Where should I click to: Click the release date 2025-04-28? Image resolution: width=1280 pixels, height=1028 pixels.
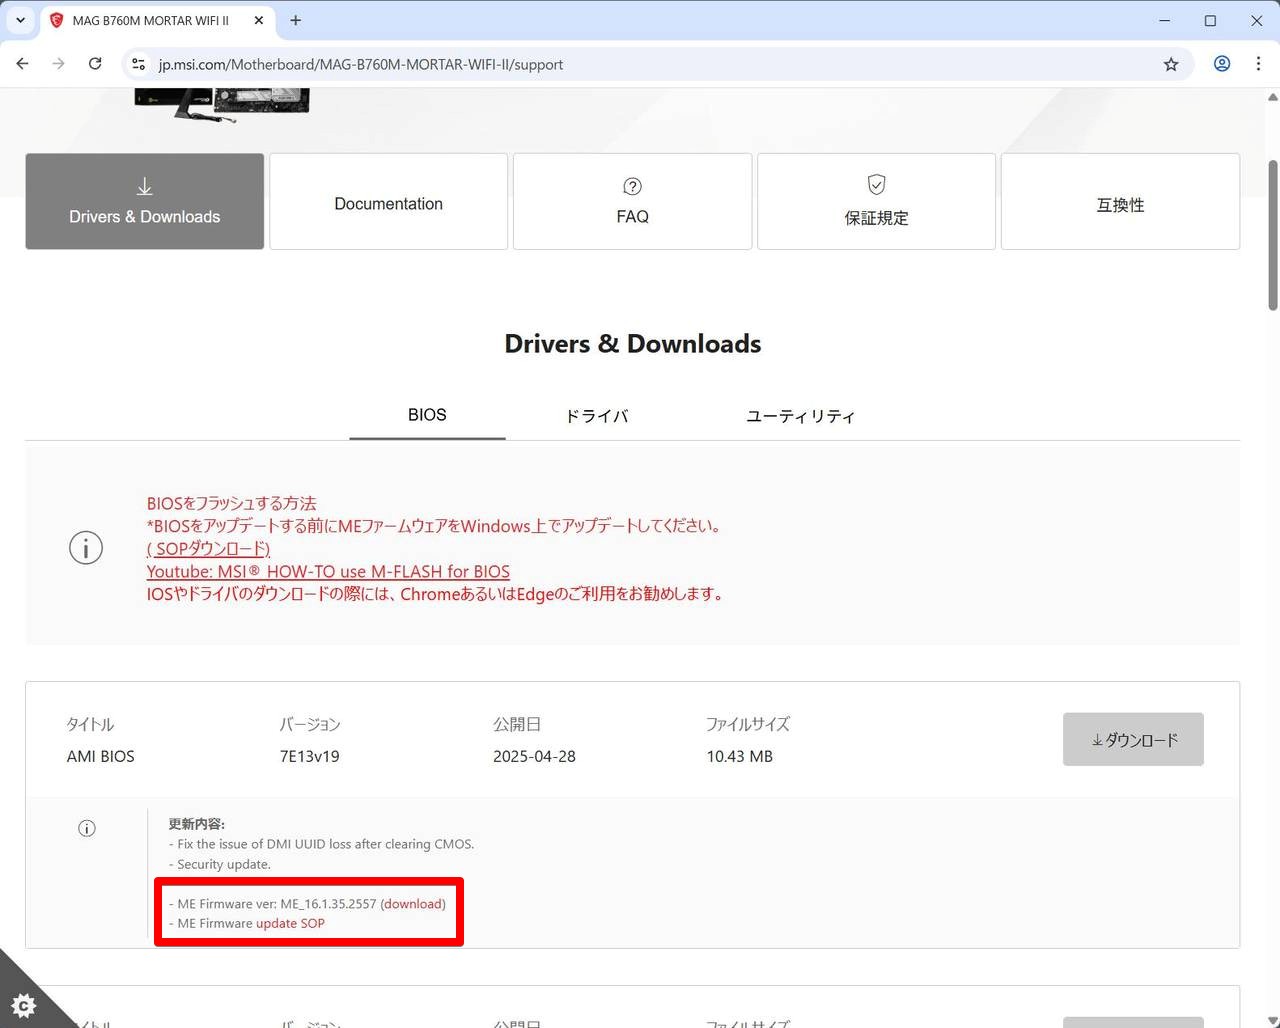click(x=534, y=756)
